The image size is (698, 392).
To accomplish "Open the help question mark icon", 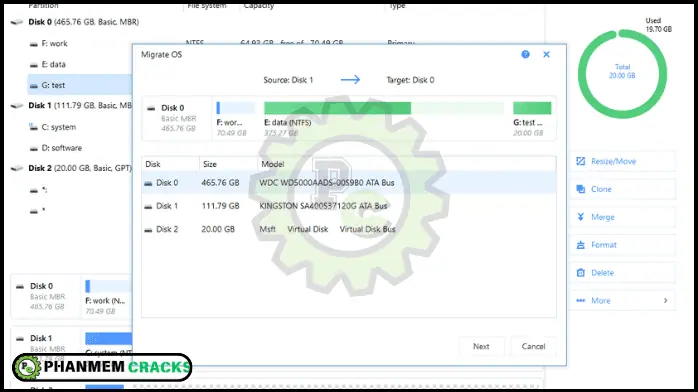I will (x=525, y=54).
